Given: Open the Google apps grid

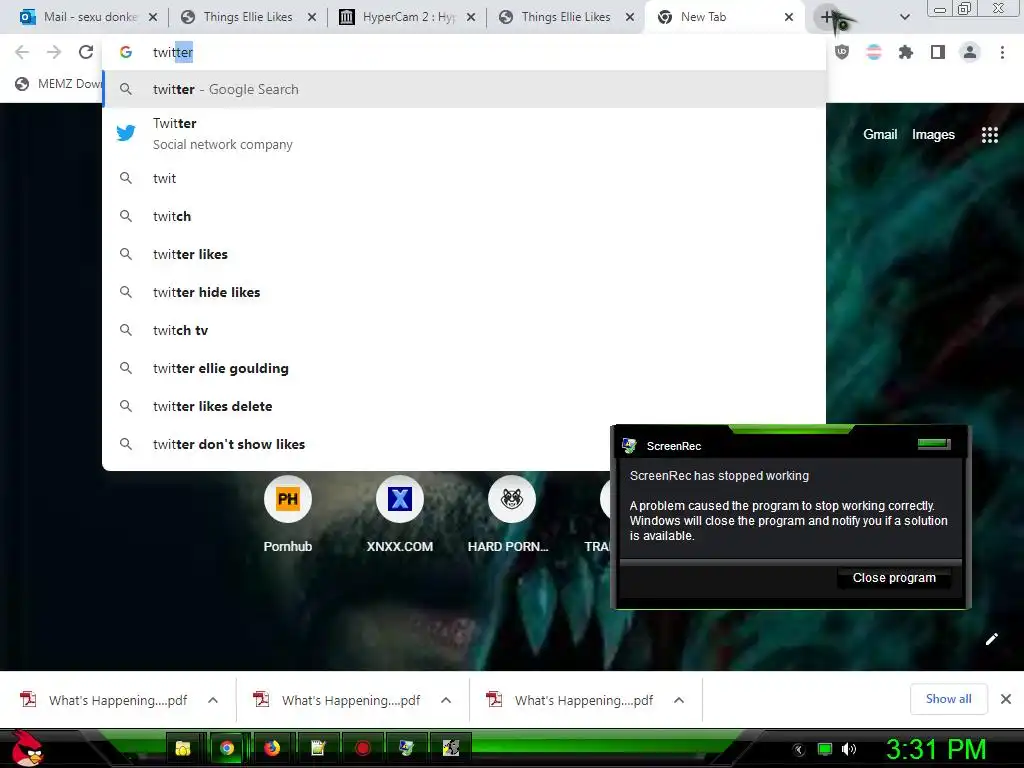Looking at the screenshot, I should click(990, 135).
